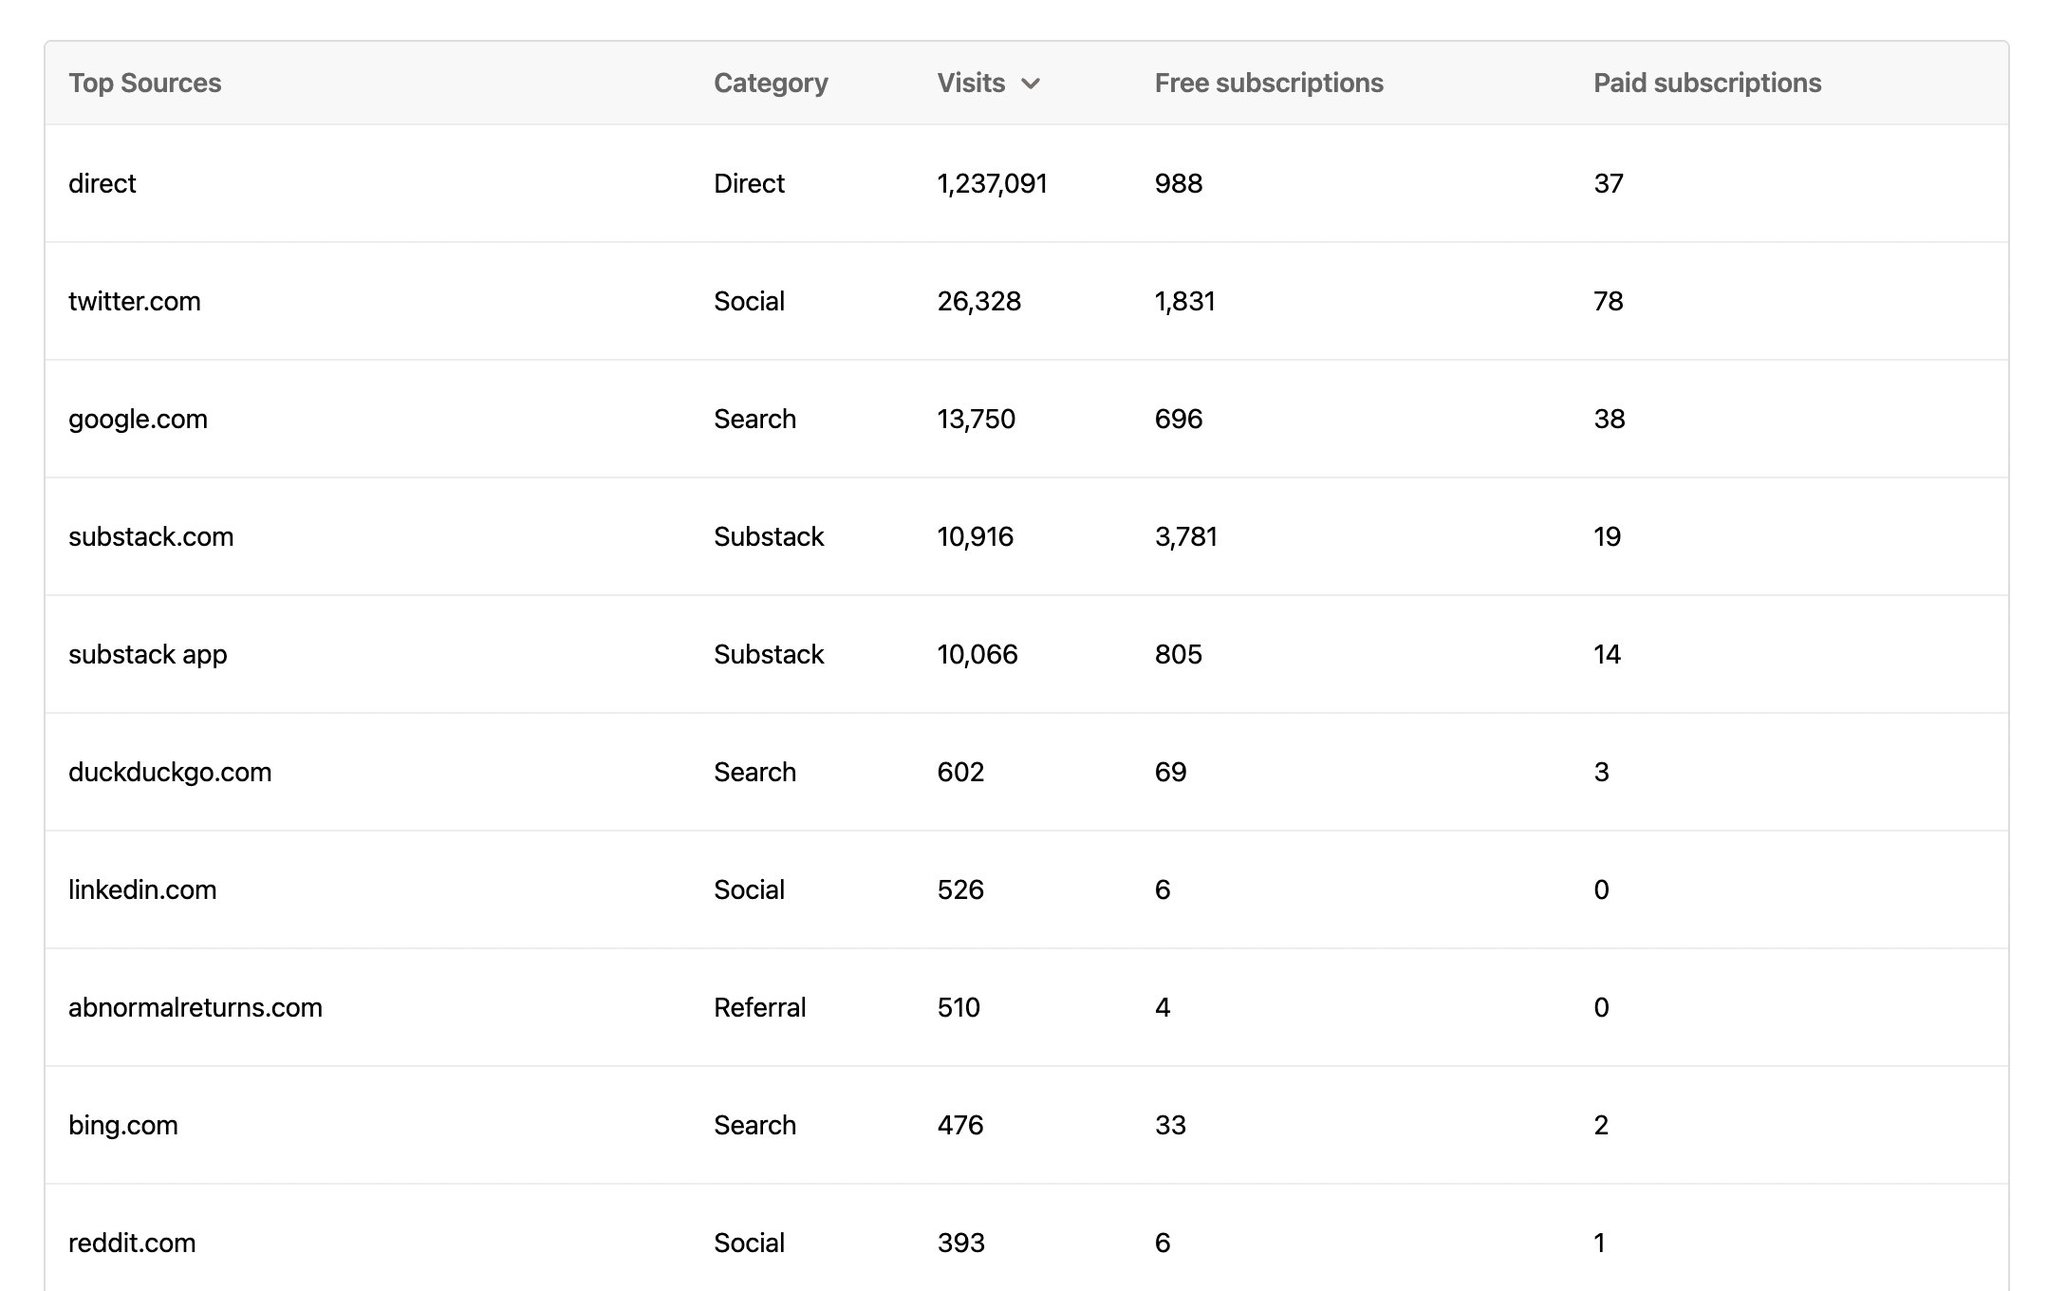Click the Social category in twitter.com row
Screen dimensions: 2048x1291
749,301
